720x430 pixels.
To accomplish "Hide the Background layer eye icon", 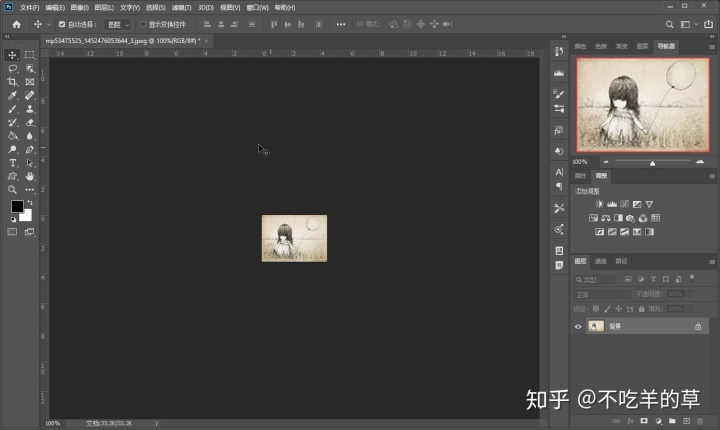I will coord(578,327).
